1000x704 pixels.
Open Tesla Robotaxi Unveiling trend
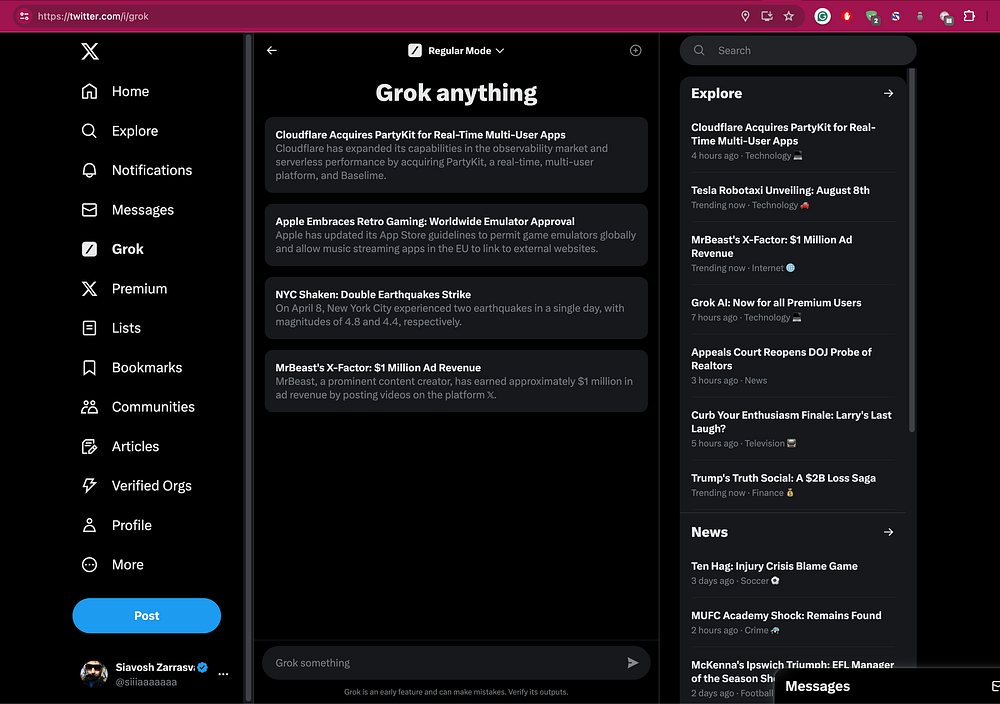[793, 197]
